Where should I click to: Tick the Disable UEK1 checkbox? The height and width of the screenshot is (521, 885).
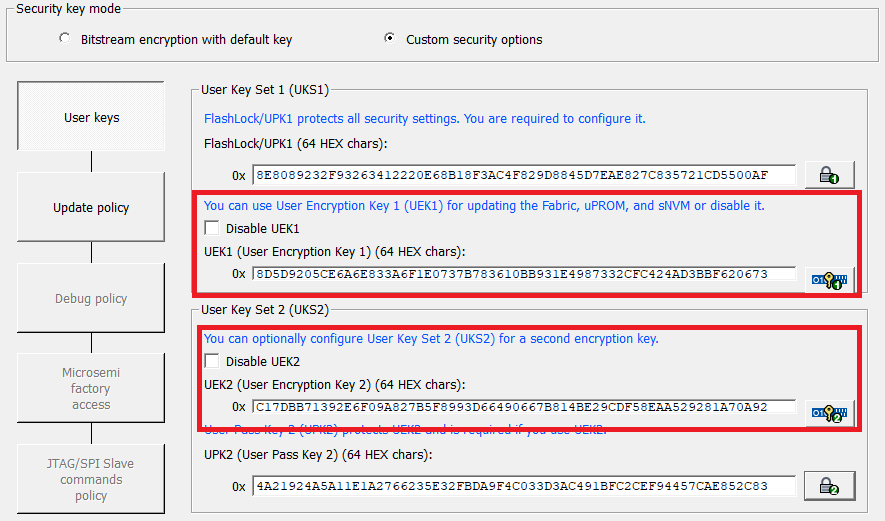click(x=212, y=229)
